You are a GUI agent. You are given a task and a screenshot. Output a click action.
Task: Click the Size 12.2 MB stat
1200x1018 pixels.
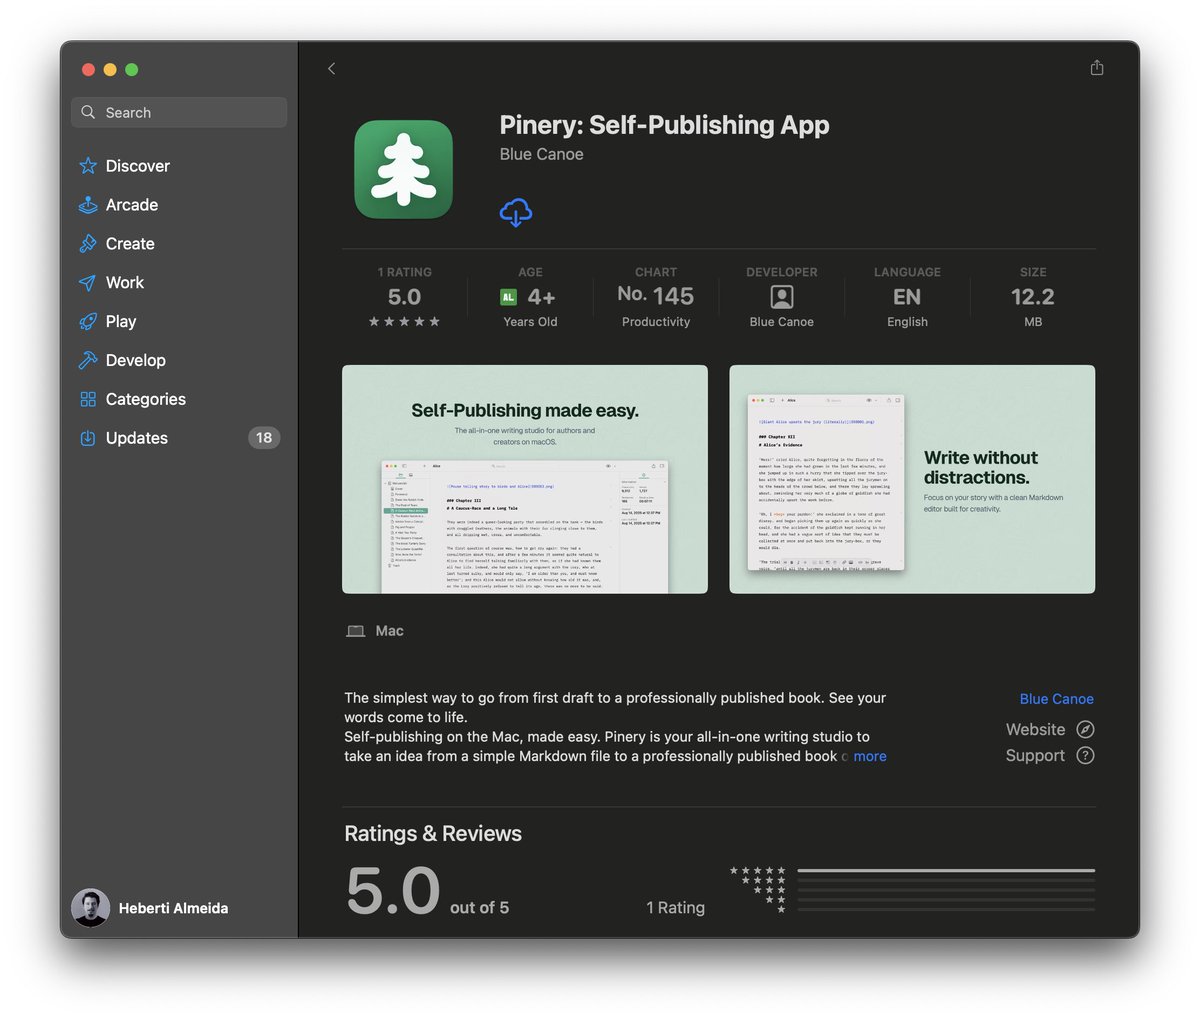[1033, 297]
